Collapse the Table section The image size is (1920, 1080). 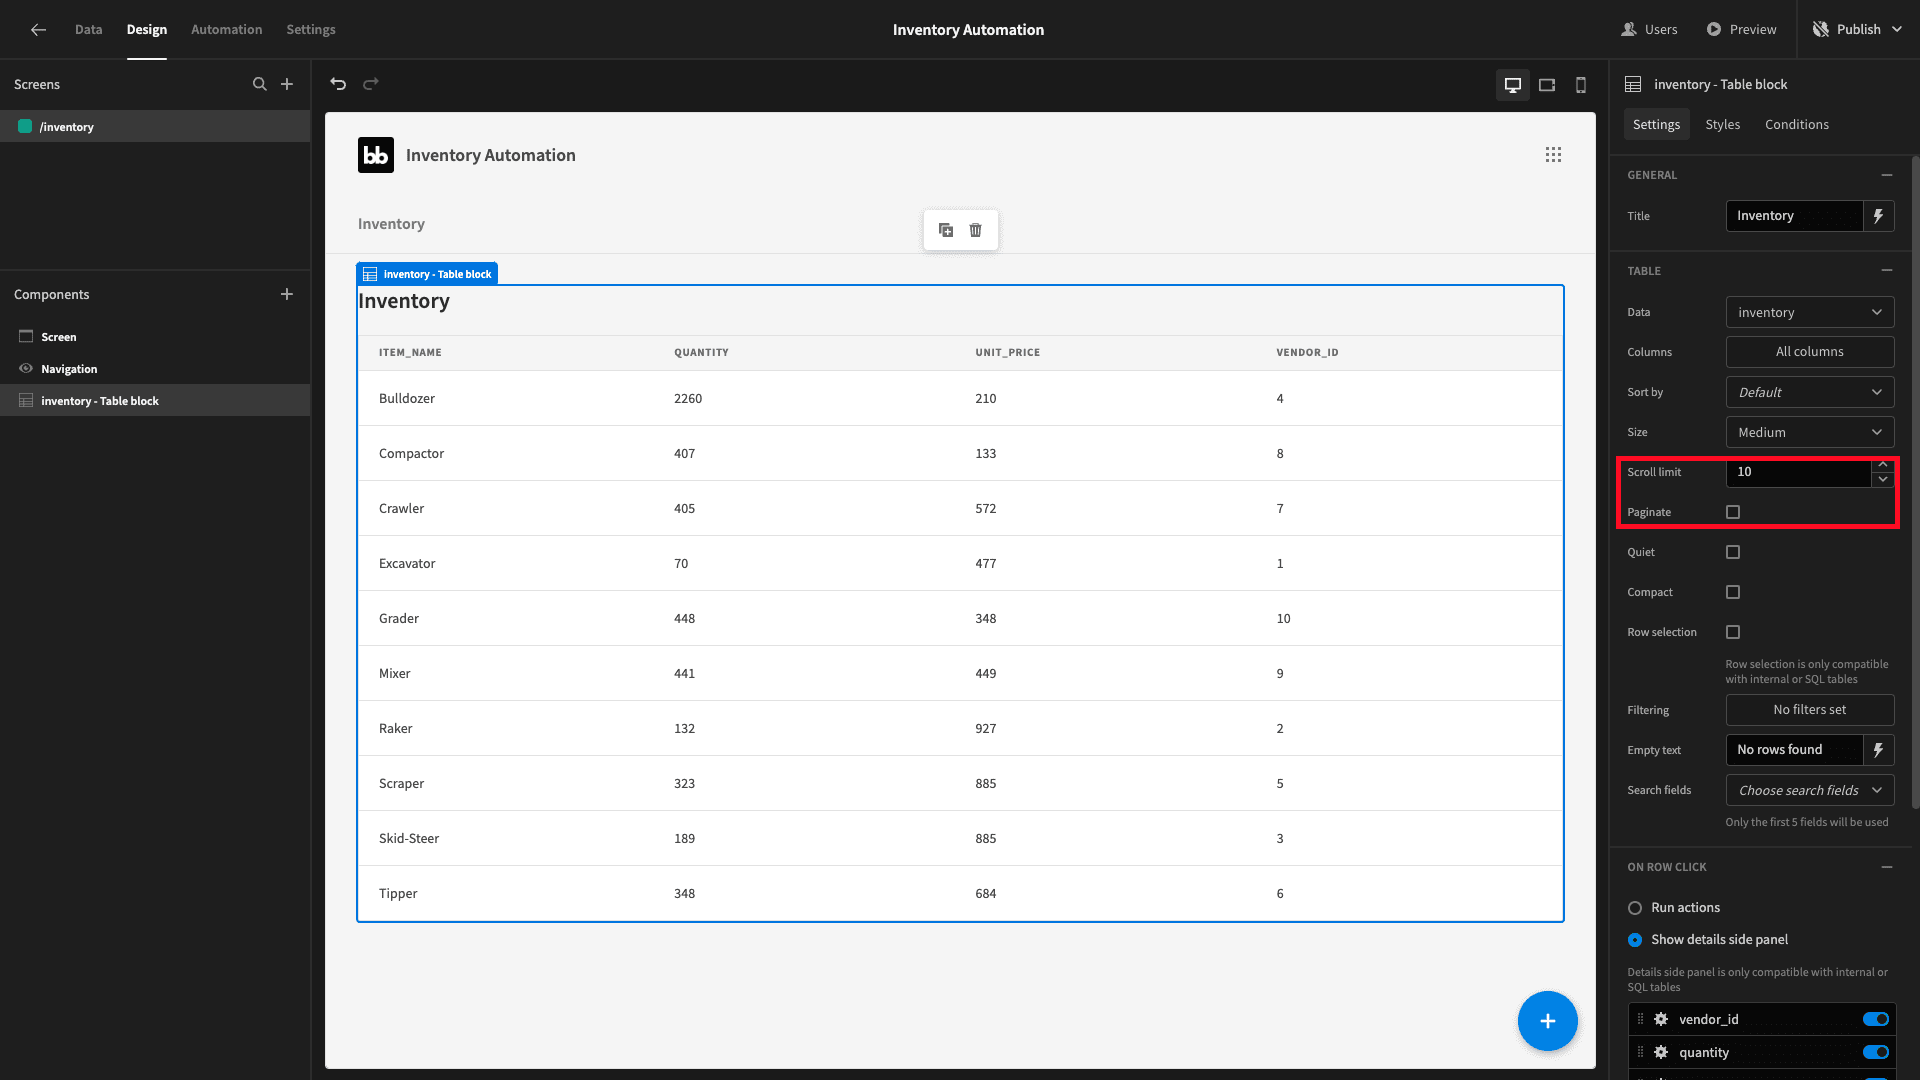1887,271
